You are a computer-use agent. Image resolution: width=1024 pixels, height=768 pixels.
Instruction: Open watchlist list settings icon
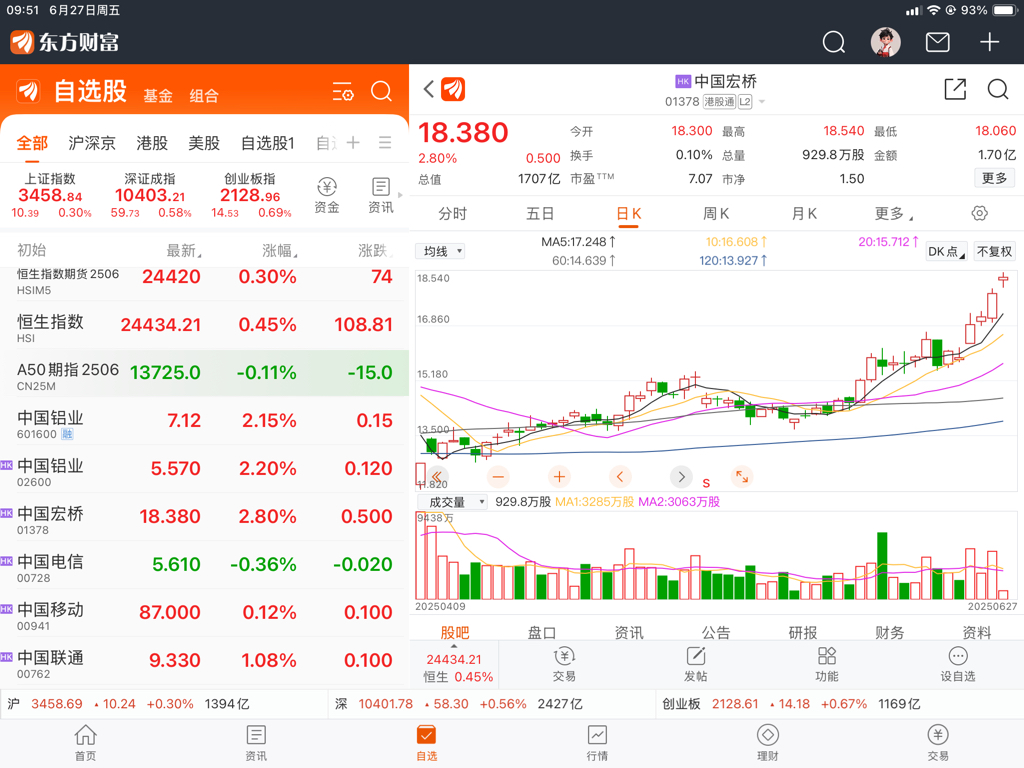coord(342,91)
